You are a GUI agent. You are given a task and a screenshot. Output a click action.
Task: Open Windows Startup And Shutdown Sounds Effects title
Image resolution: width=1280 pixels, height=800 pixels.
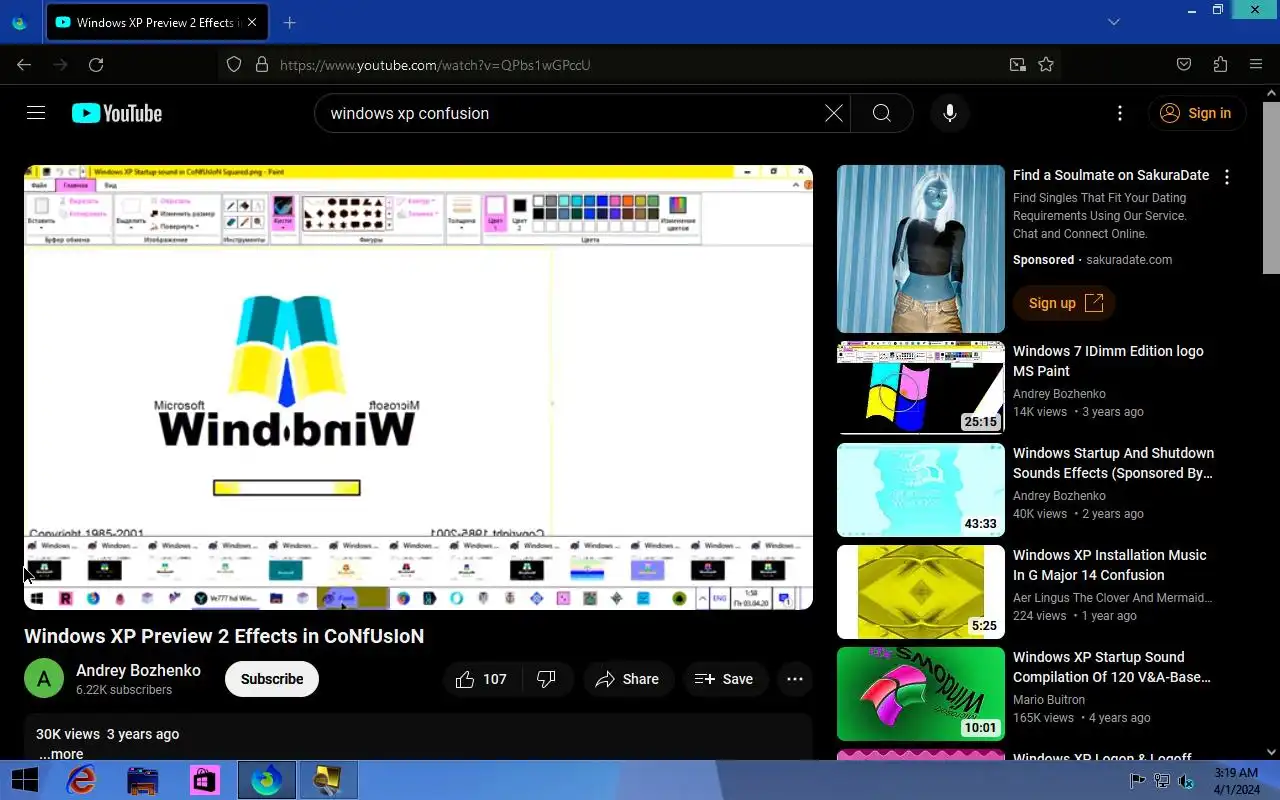tap(1113, 463)
